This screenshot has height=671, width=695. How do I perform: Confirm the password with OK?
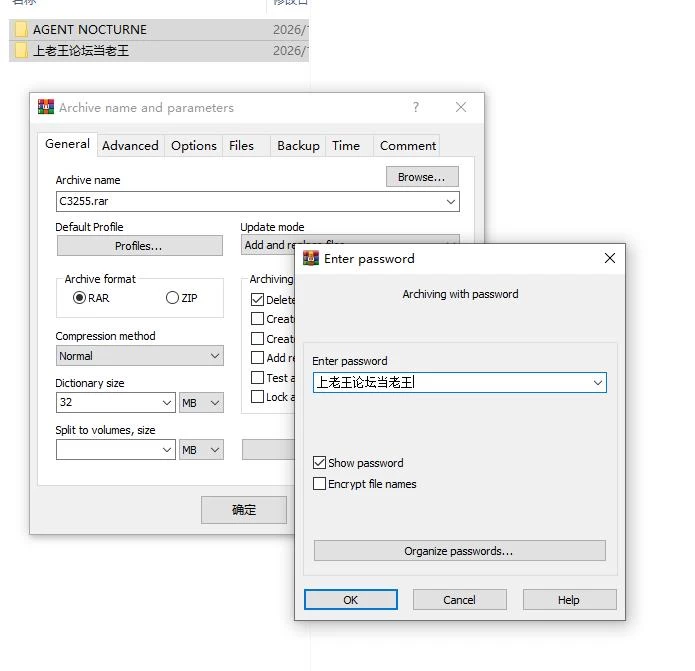pyautogui.click(x=351, y=600)
